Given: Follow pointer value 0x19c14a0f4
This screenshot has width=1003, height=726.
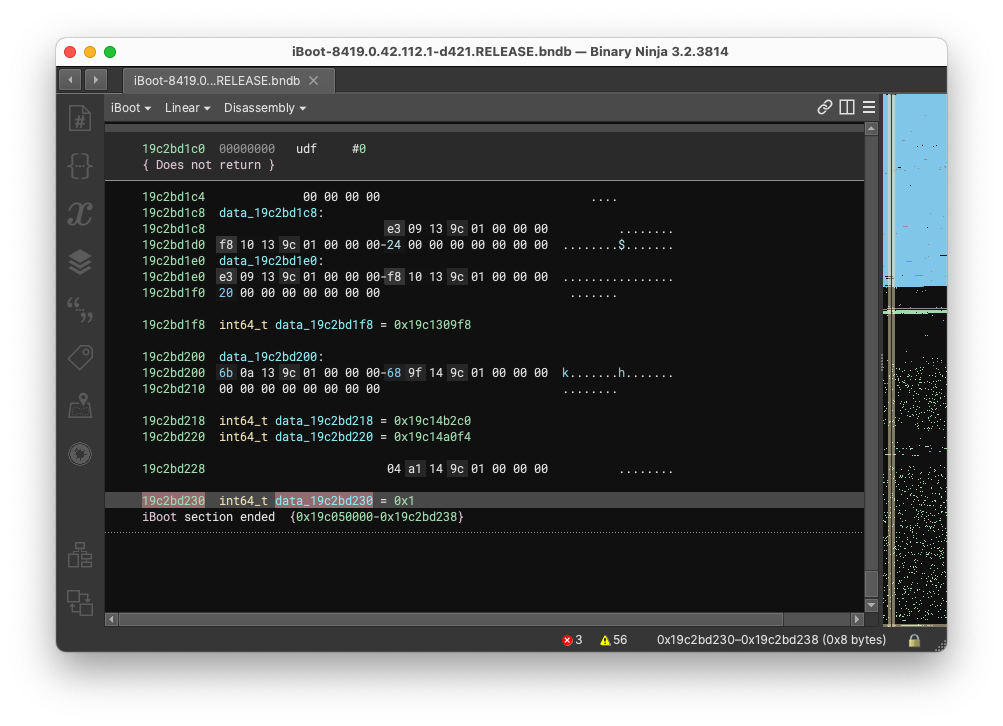Looking at the screenshot, I should coord(432,437).
